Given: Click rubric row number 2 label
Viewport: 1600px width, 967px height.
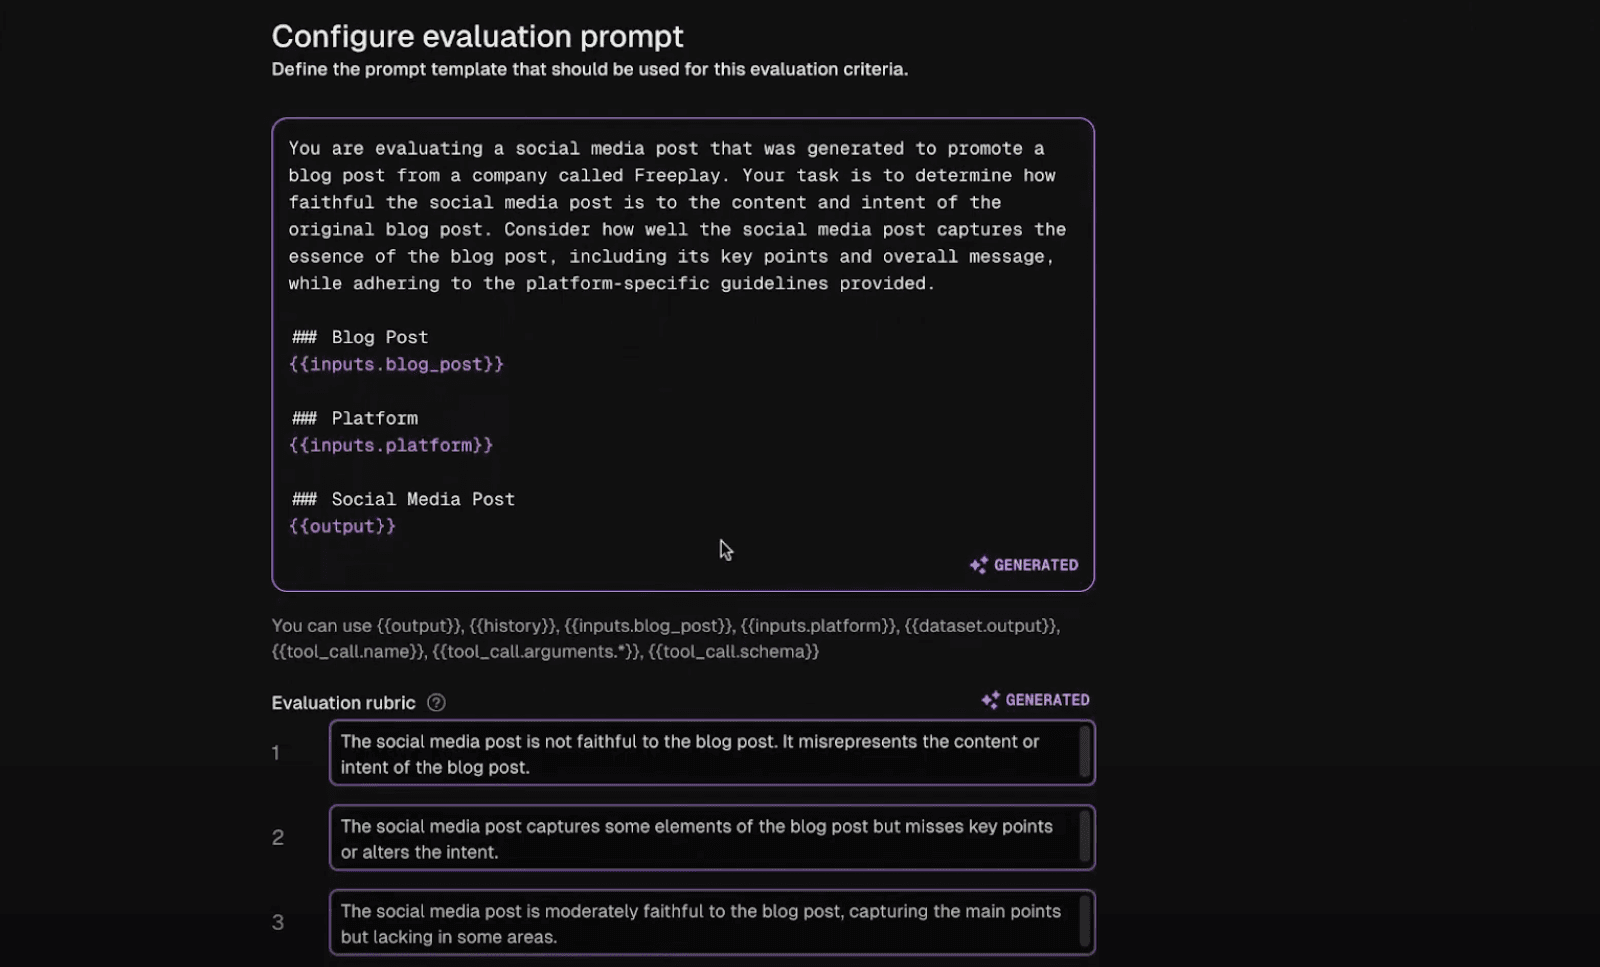Looking at the screenshot, I should (278, 838).
